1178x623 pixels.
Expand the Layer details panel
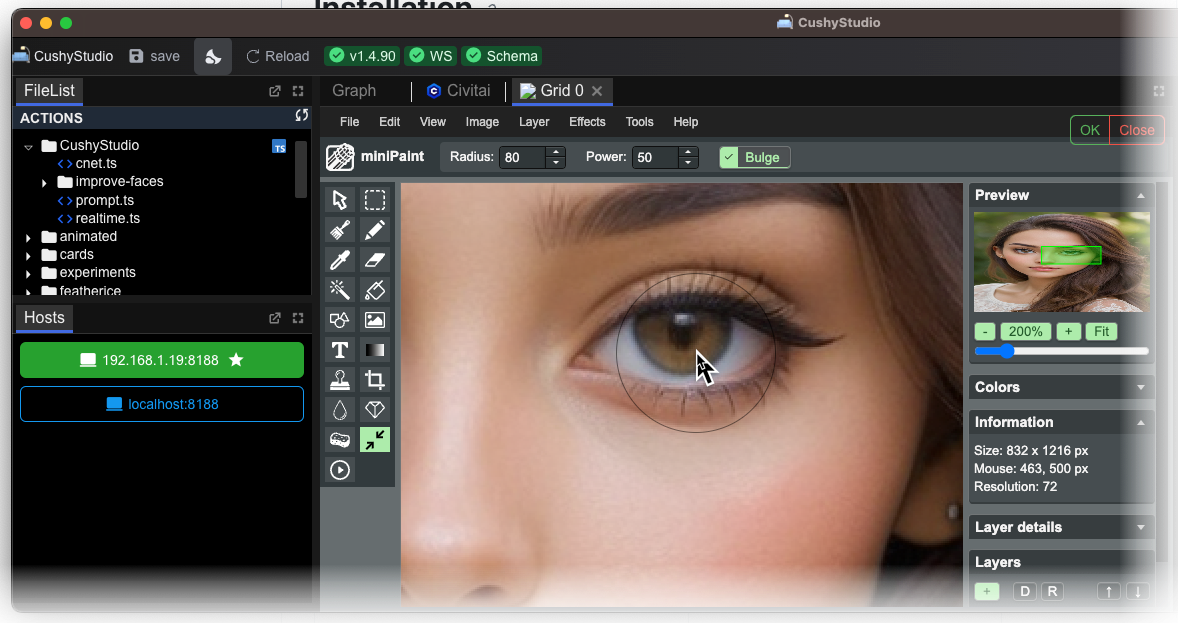(x=1061, y=527)
